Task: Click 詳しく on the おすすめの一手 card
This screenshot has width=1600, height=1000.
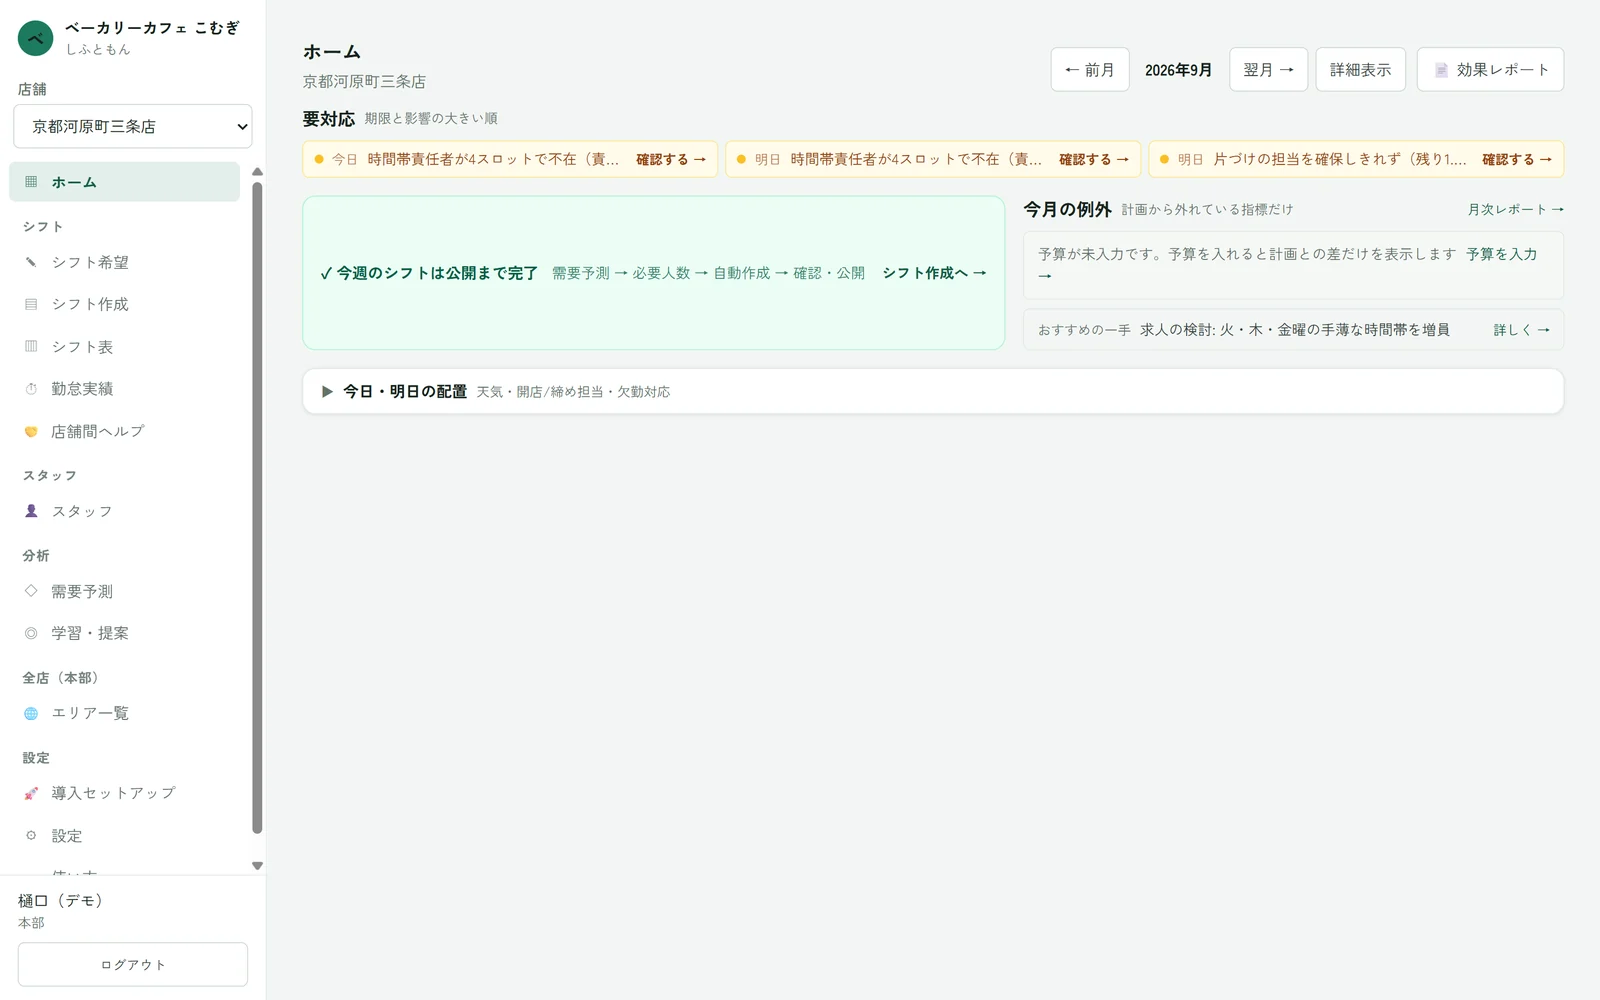Action: [x=1521, y=330]
